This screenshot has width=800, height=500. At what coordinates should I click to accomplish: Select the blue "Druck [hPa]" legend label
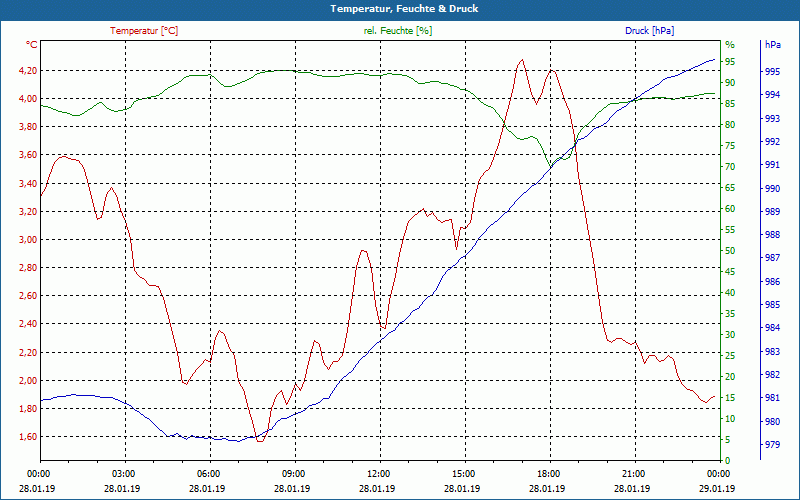tap(649, 31)
